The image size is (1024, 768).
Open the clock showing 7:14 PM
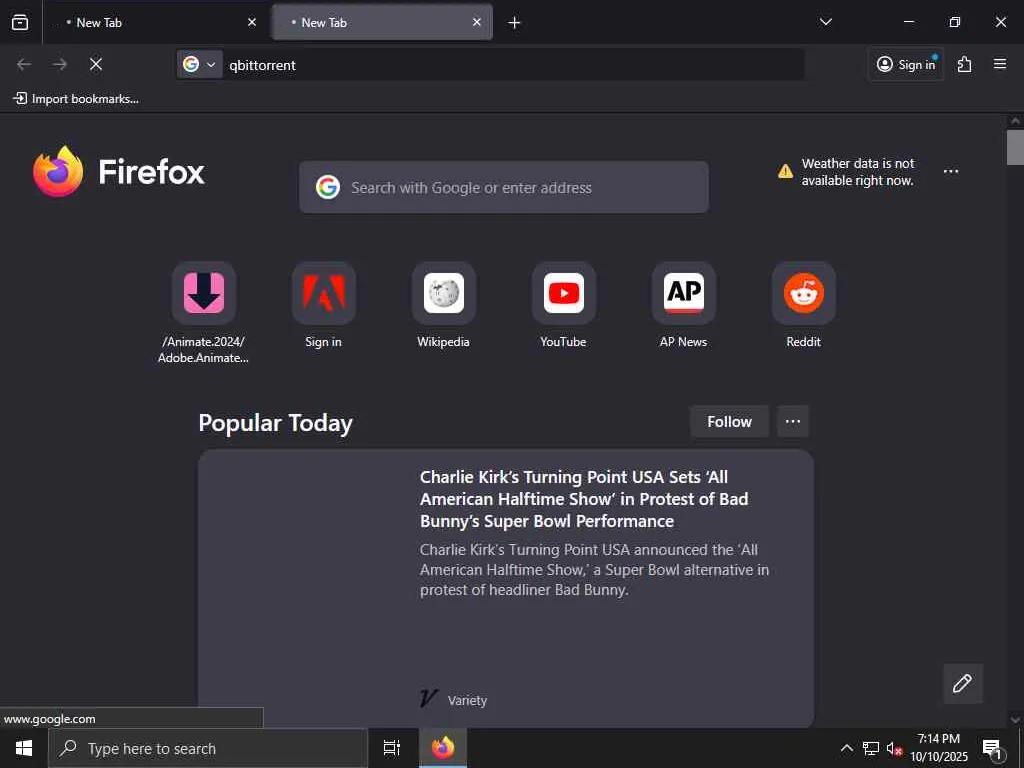939,748
